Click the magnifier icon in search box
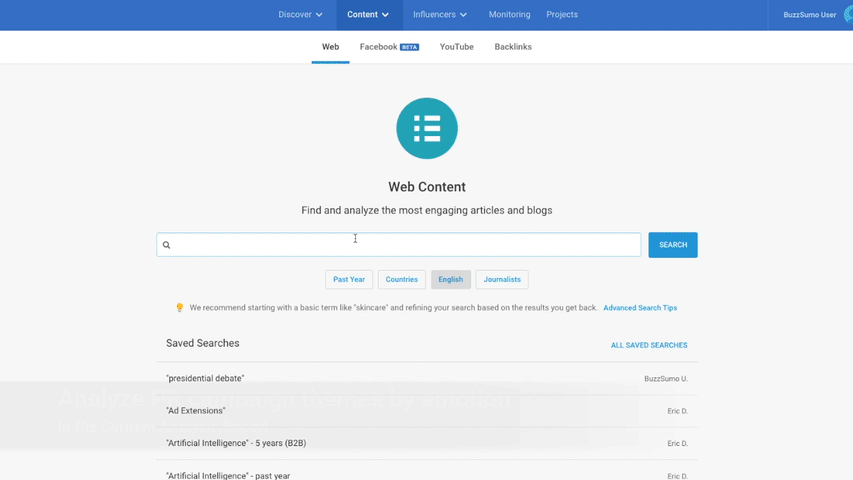The height and width of the screenshot is (480, 853). point(167,245)
